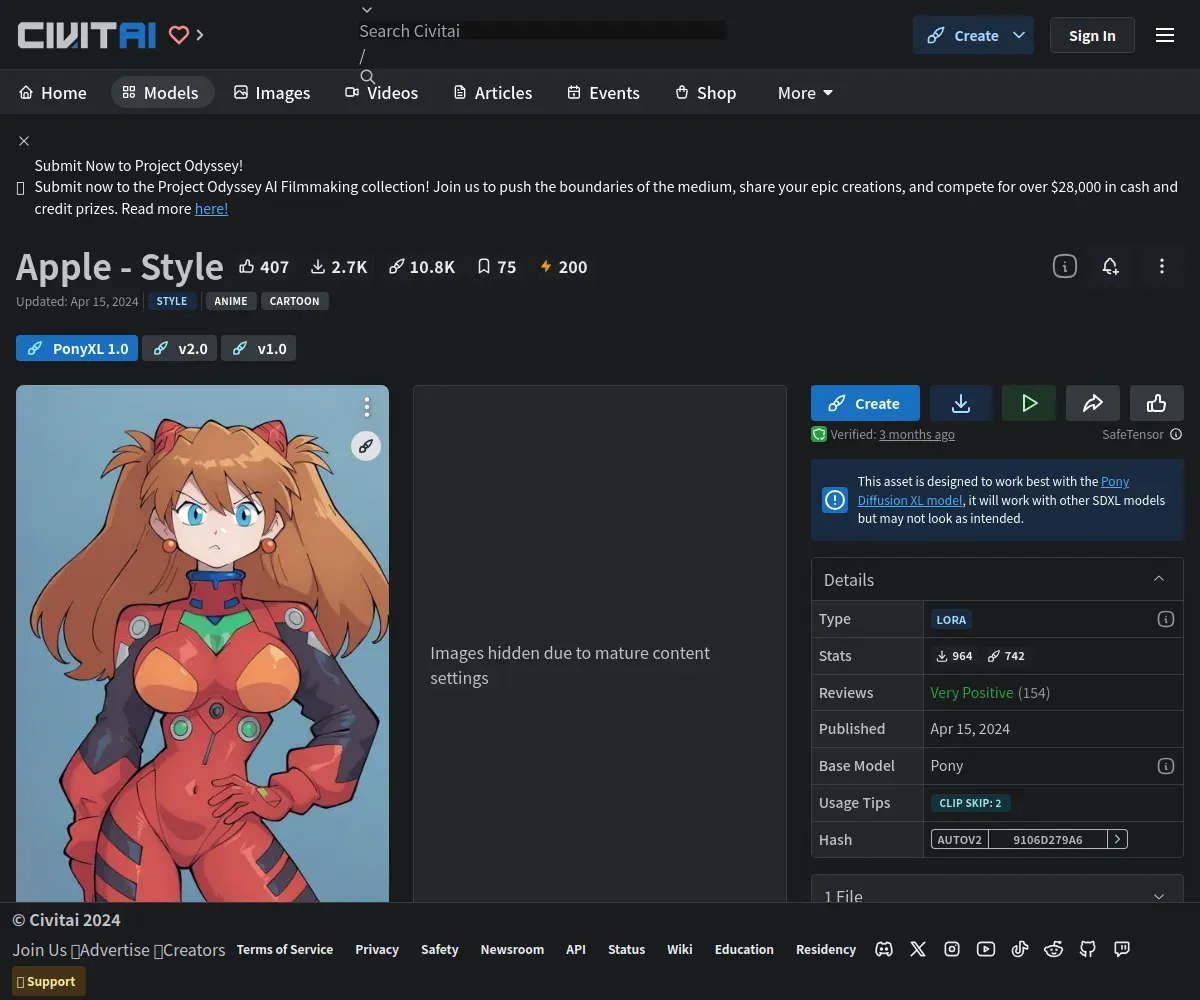Open the GitHub footer icon
Screen dimensions: 1200x1000
tap(1088, 949)
